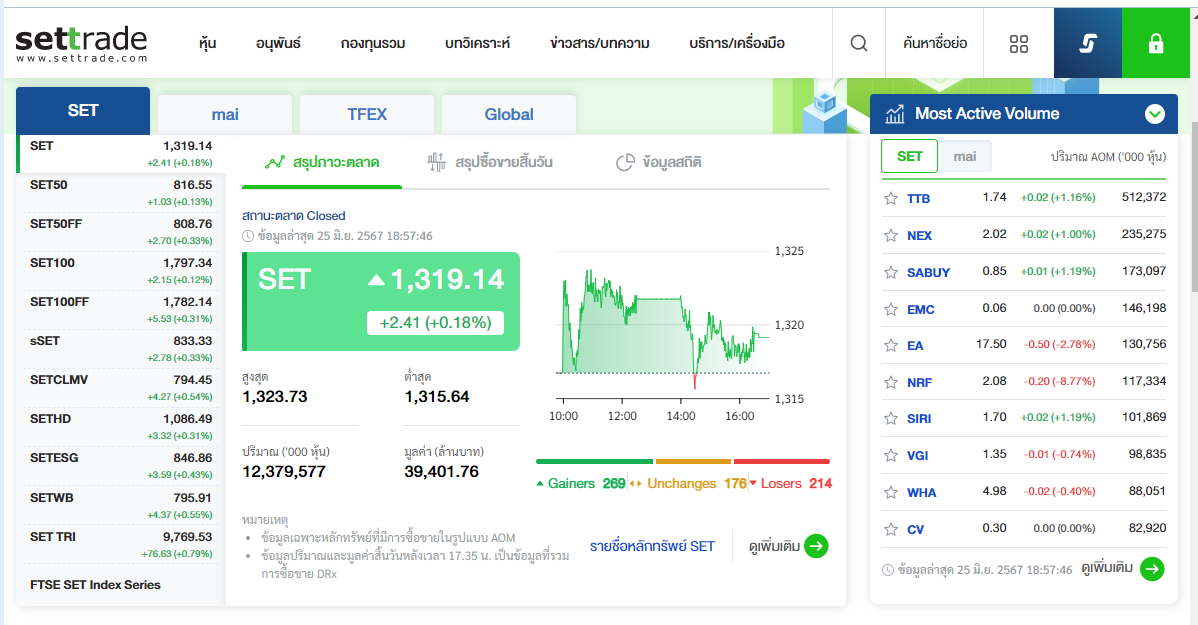Select the SET index row in sidebar

click(x=121, y=154)
